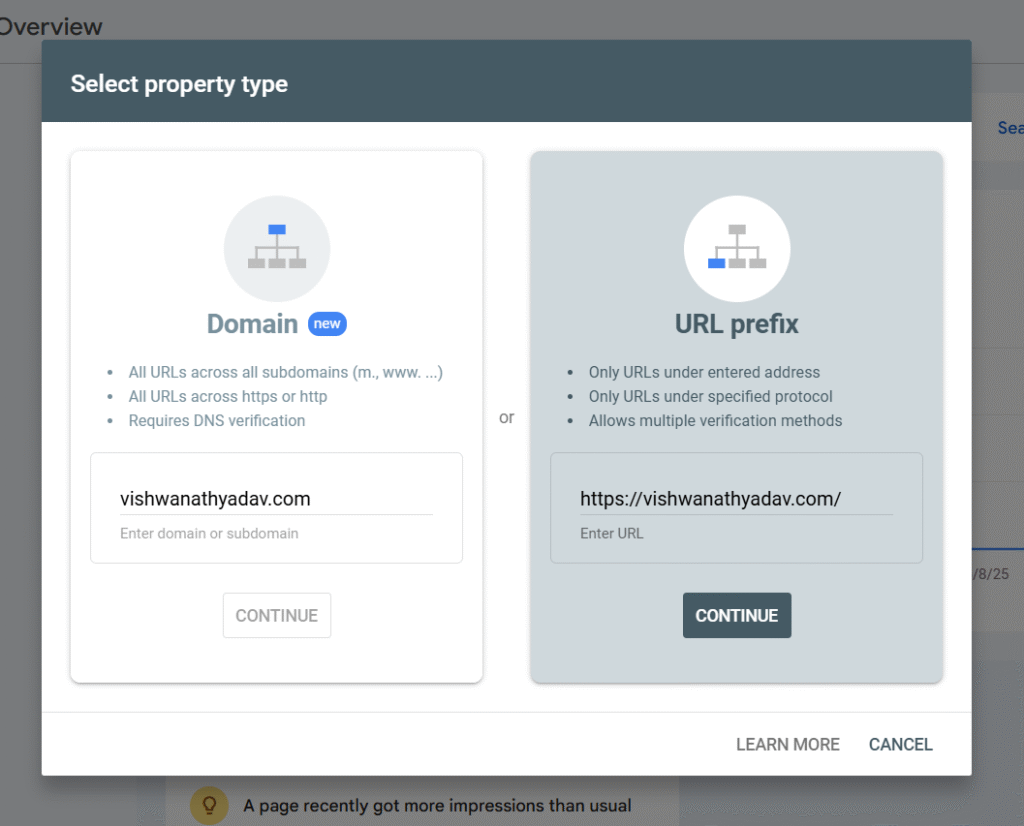This screenshot has width=1024, height=826.
Task: Click 'Requires DNS verification' bullet
Action: pyautogui.click(x=217, y=421)
